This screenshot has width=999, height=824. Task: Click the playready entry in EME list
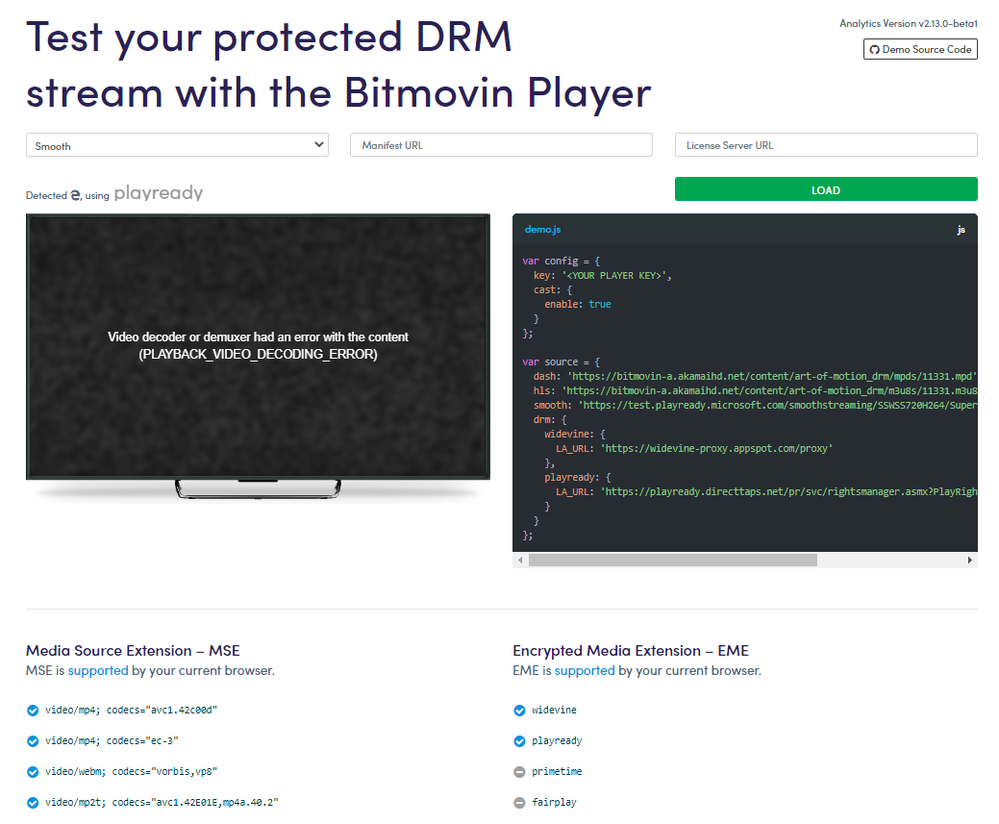[557, 741]
